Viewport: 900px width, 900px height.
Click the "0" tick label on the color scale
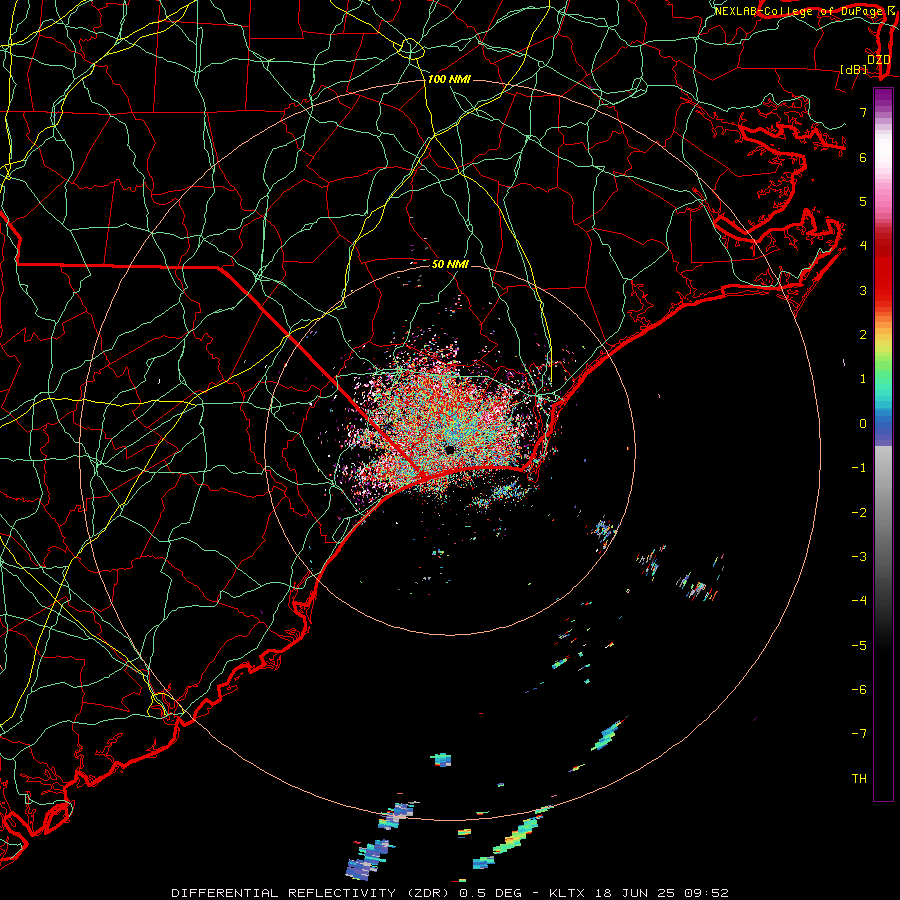point(863,424)
